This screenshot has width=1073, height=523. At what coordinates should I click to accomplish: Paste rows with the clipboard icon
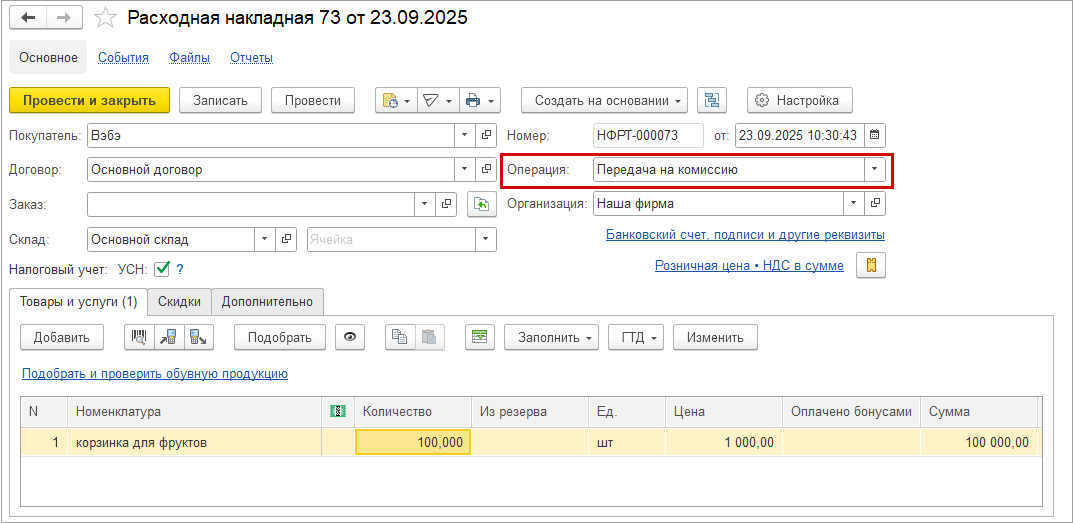[429, 337]
